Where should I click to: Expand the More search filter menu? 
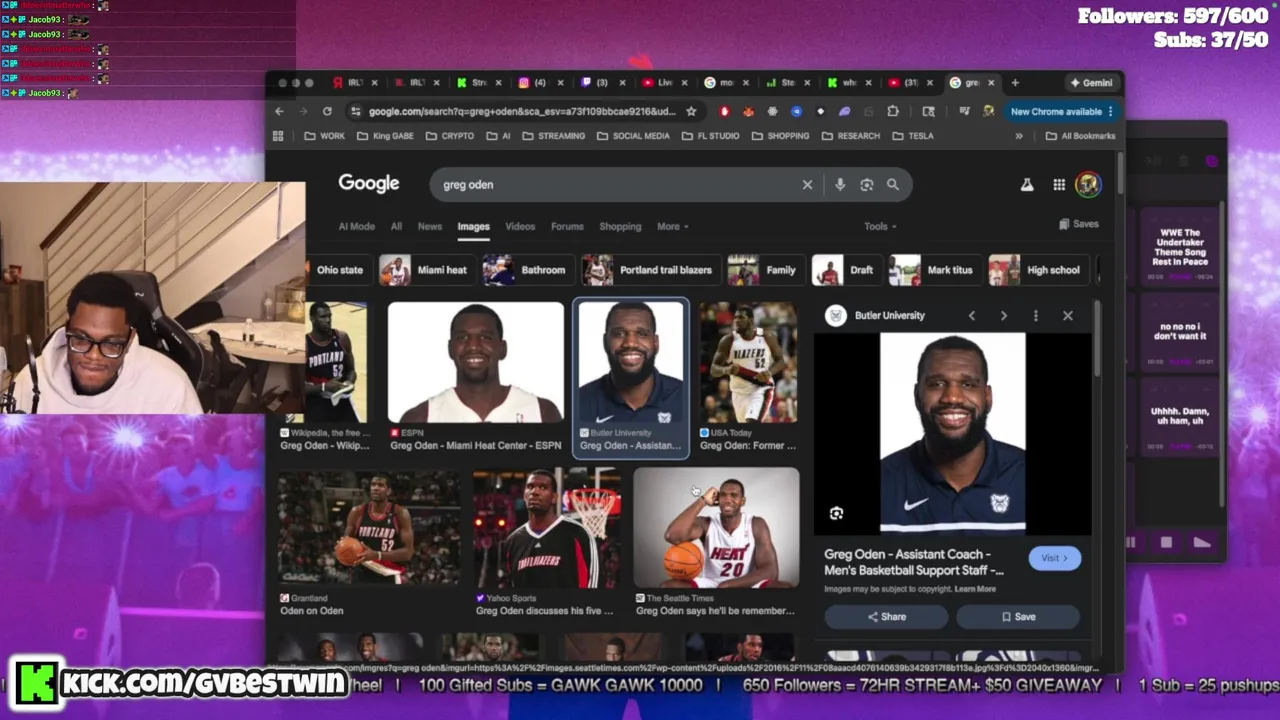point(672,227)
